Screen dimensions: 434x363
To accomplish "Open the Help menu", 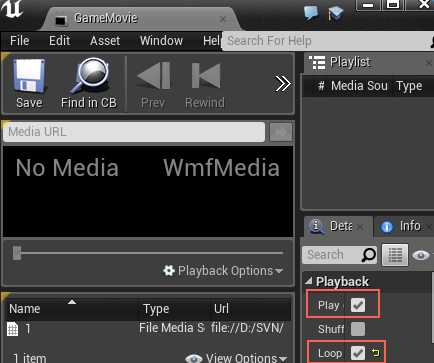I will click(x=212, y=41).
